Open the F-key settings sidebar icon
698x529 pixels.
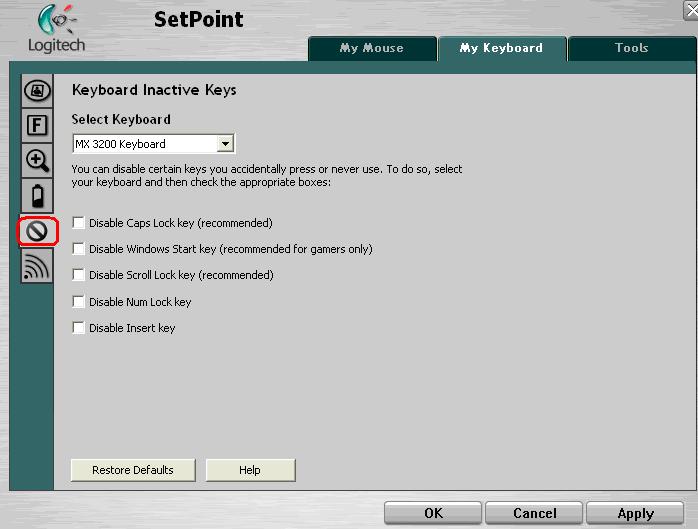(37, 125)
